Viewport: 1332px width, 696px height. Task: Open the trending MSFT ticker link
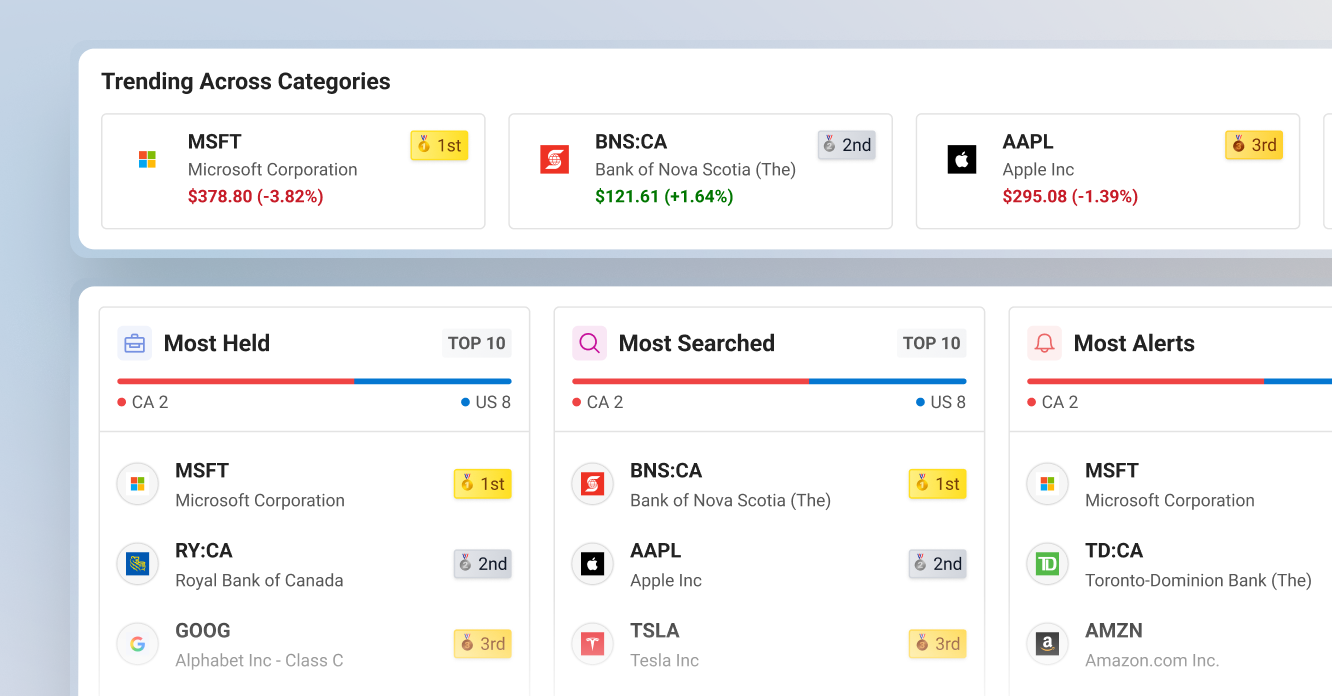click(214, 142)
